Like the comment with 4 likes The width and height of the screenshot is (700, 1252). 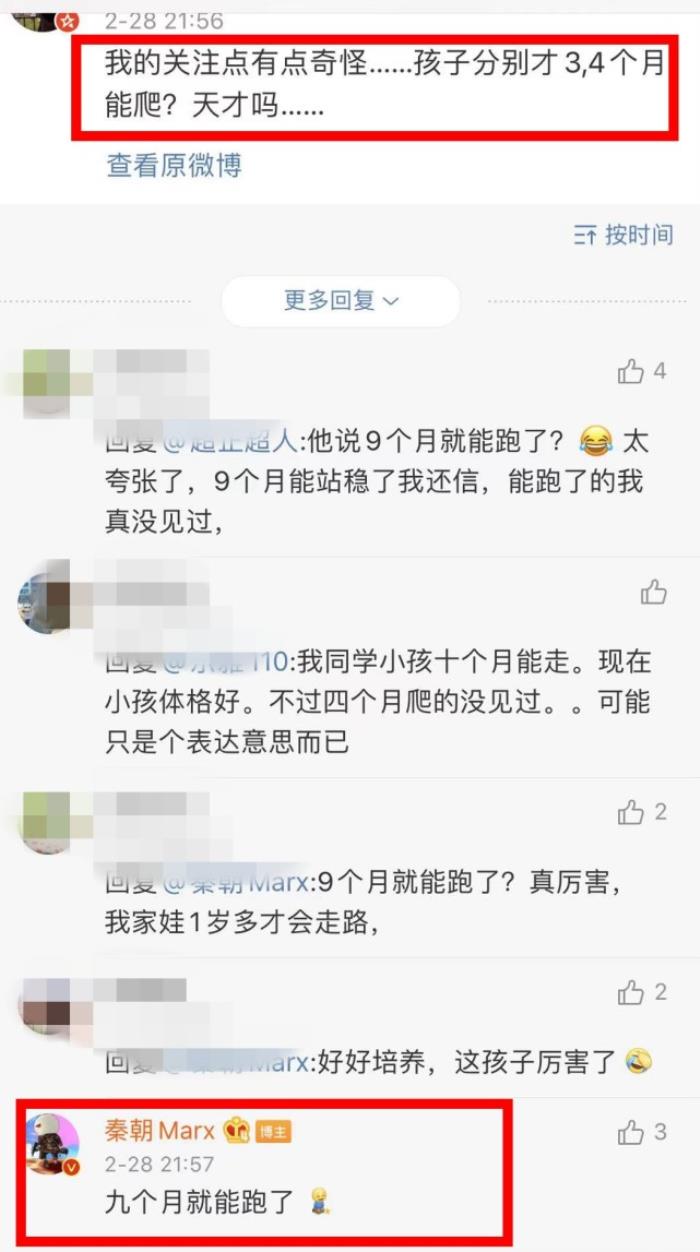pos(630,372)
